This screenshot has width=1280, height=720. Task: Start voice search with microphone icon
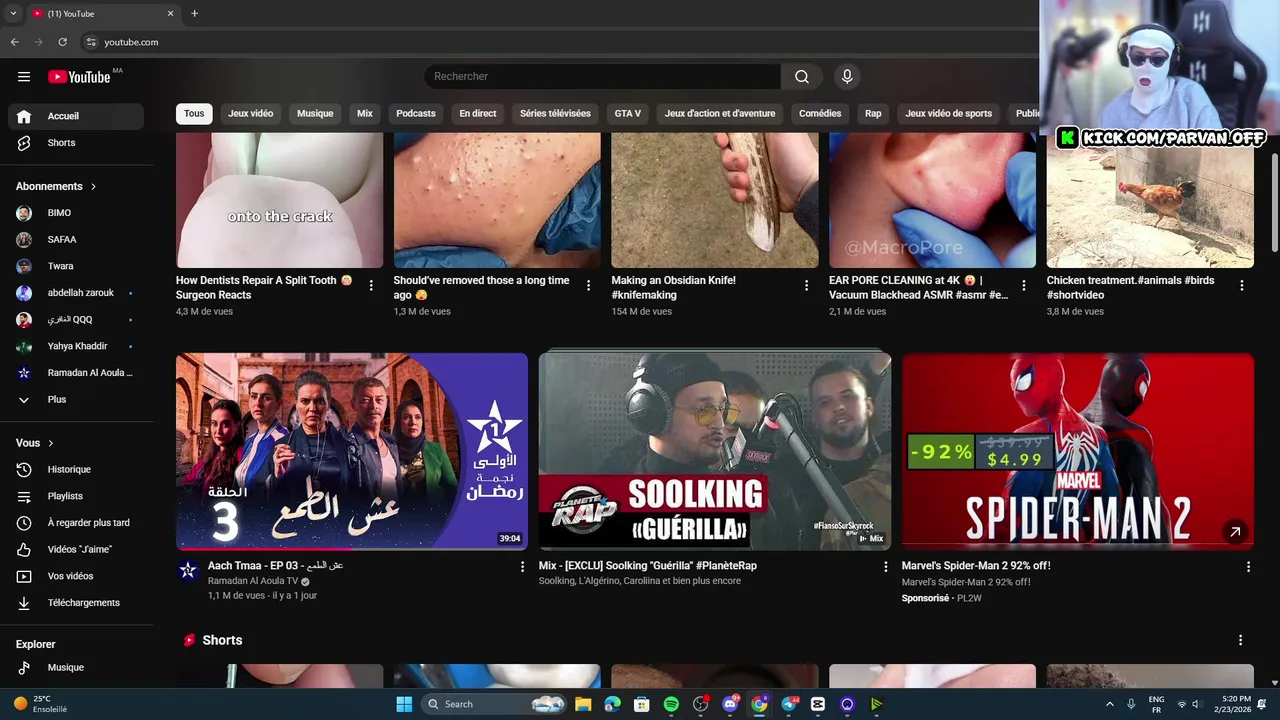[x=847, y=77]
